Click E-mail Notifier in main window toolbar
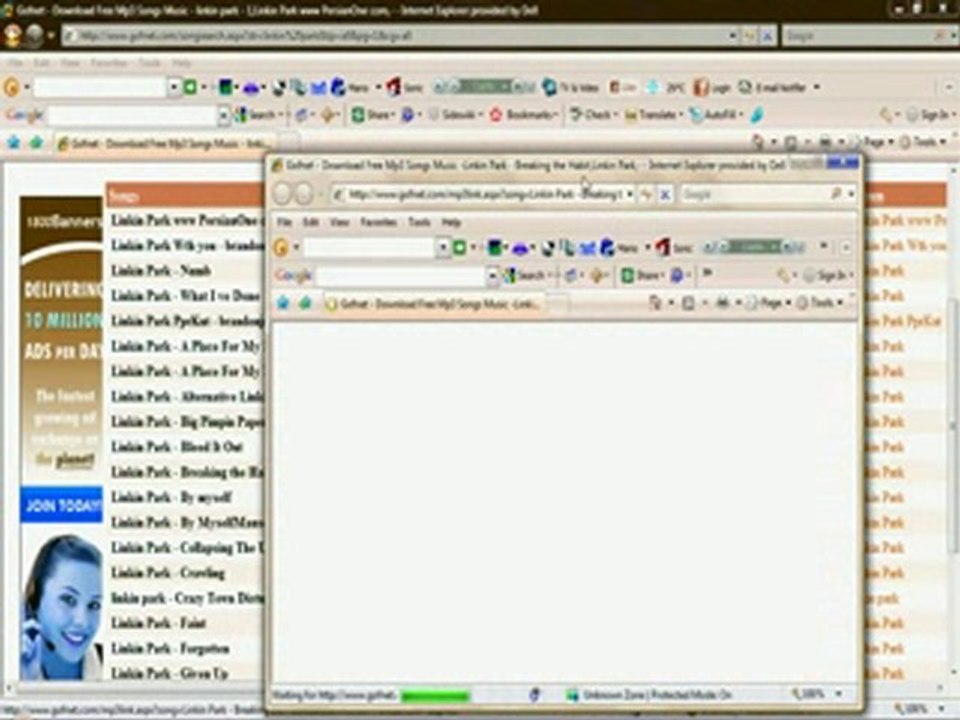 (773, 88)
